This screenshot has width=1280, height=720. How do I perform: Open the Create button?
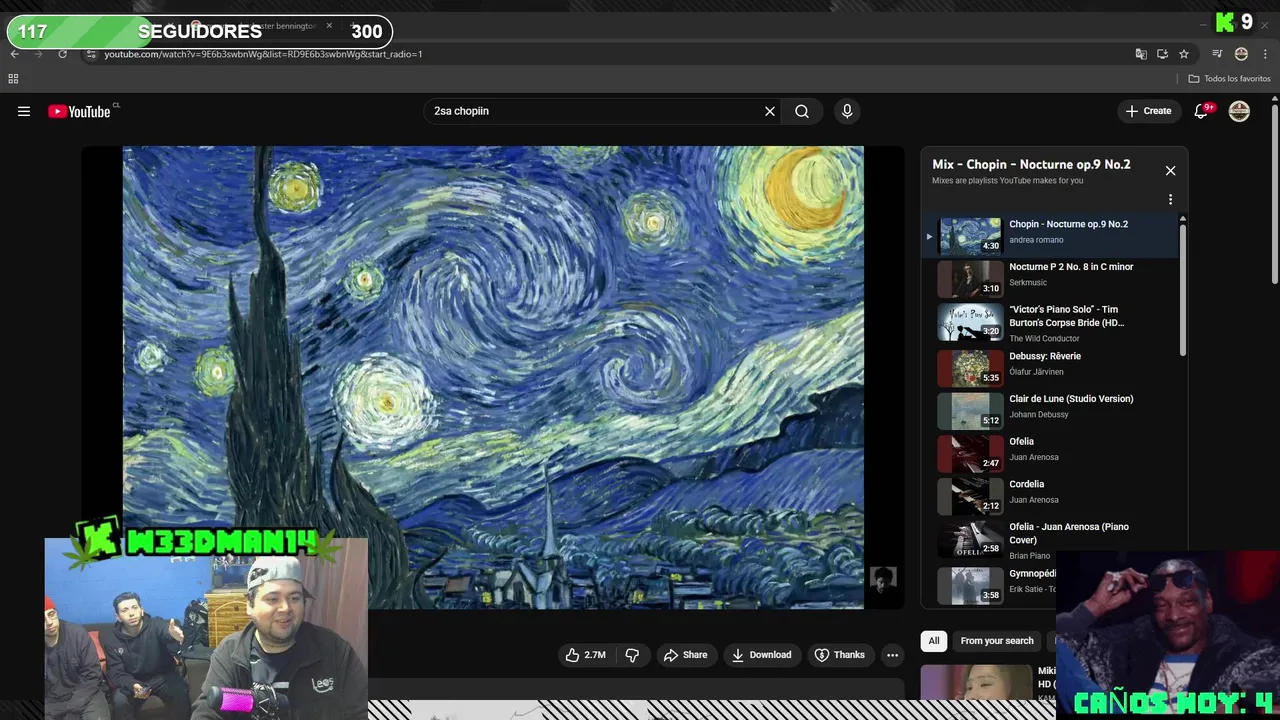coord(1149,111)
